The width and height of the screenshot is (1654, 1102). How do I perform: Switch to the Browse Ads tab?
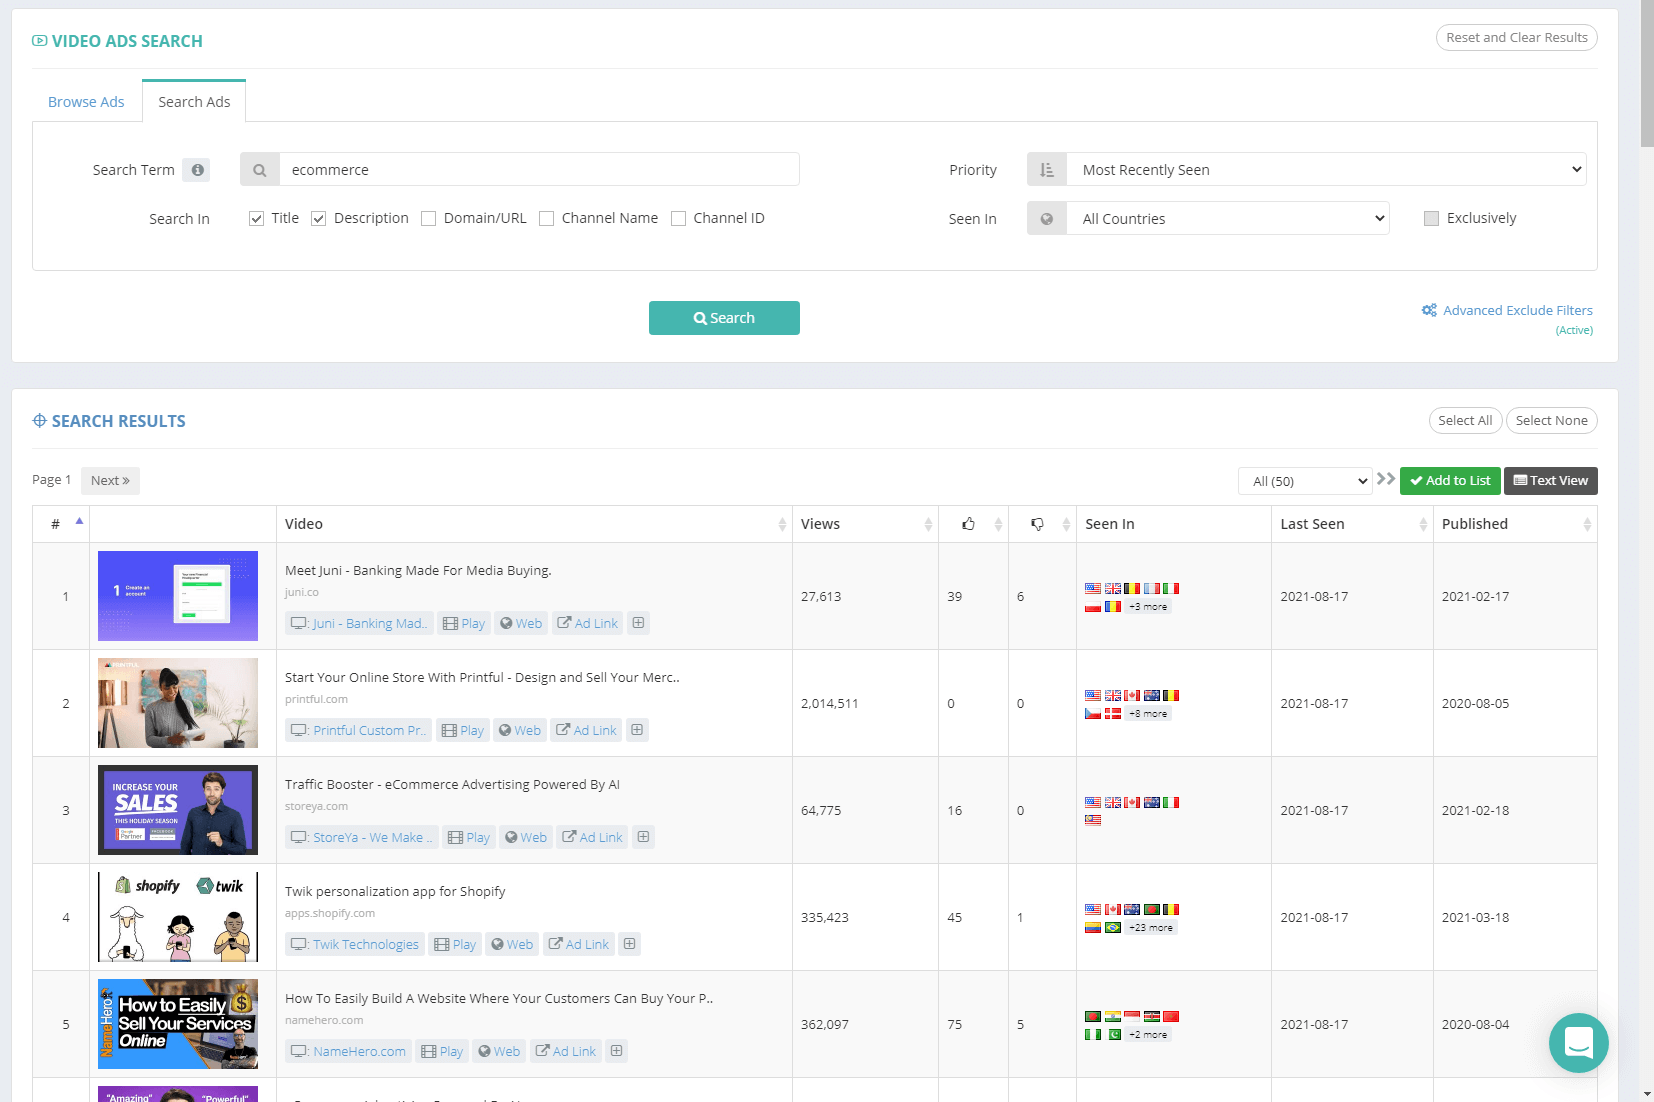86,102
